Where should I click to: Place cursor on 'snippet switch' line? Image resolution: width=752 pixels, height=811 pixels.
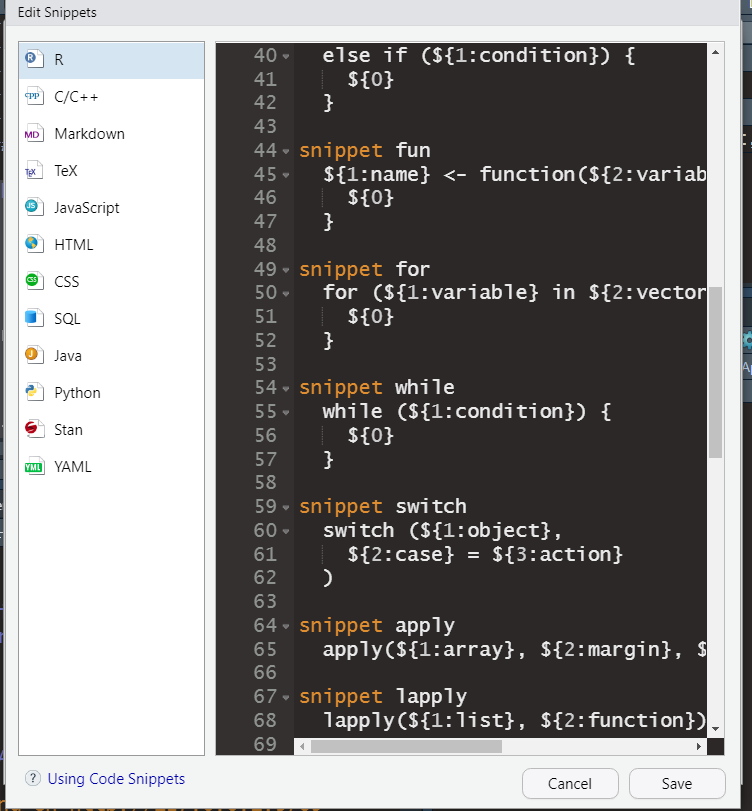click(x=383, y=506)
